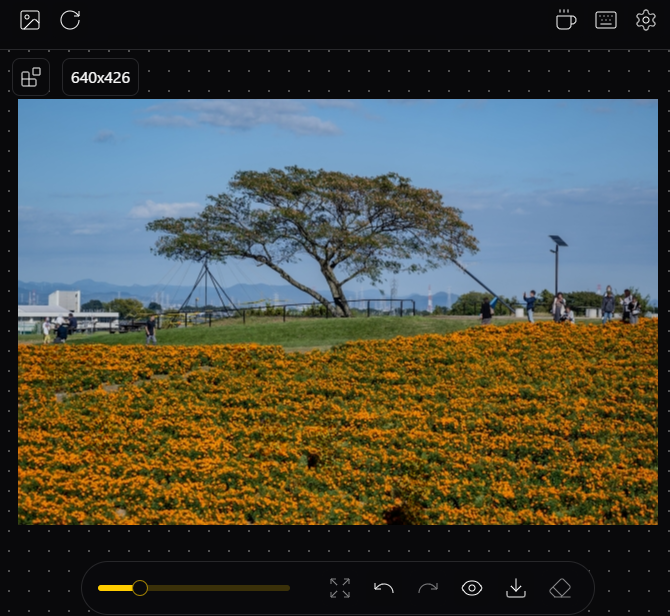This screenshot has height=616, width=670.
Task: Open the coffee cup donate icon
Action: pos(566,20)
